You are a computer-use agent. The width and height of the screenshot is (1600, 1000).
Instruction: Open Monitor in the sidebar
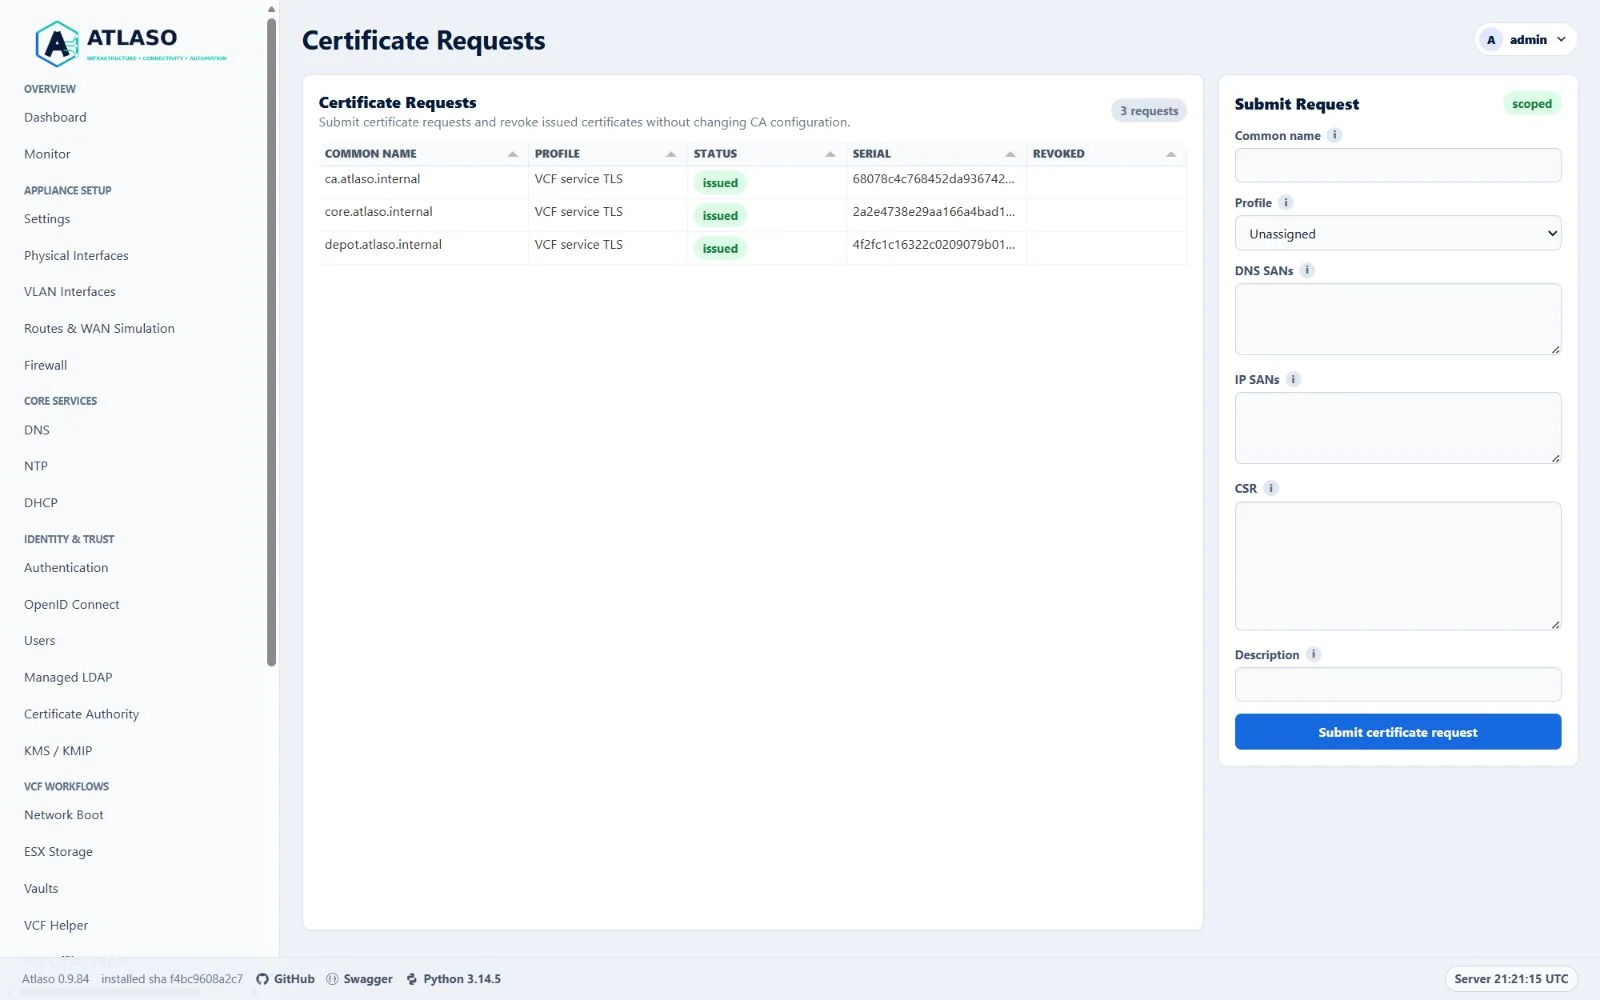coord(47,154)
